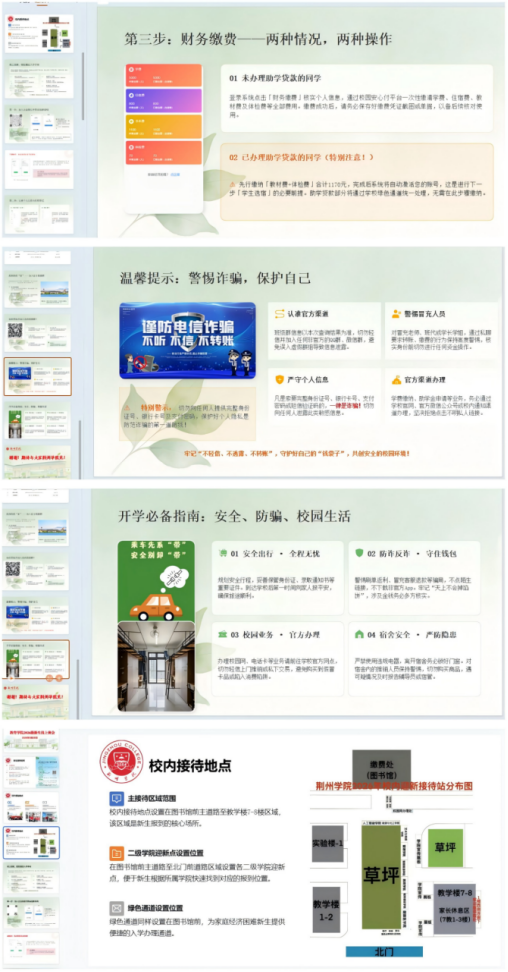
Task: Select the orange-bordered 温馨提示 slide thumbnail
Action: pos(37,376)
